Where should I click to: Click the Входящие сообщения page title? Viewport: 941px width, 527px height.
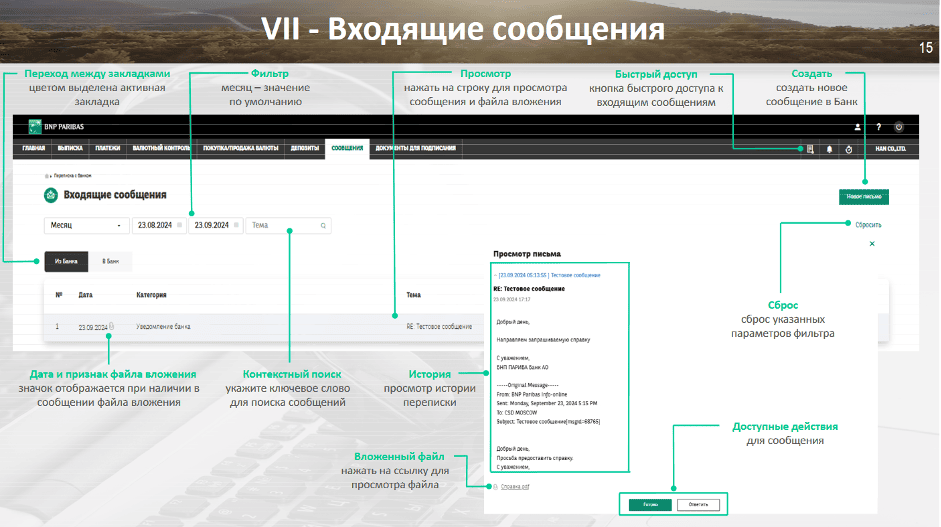click(x=115, y=195)
